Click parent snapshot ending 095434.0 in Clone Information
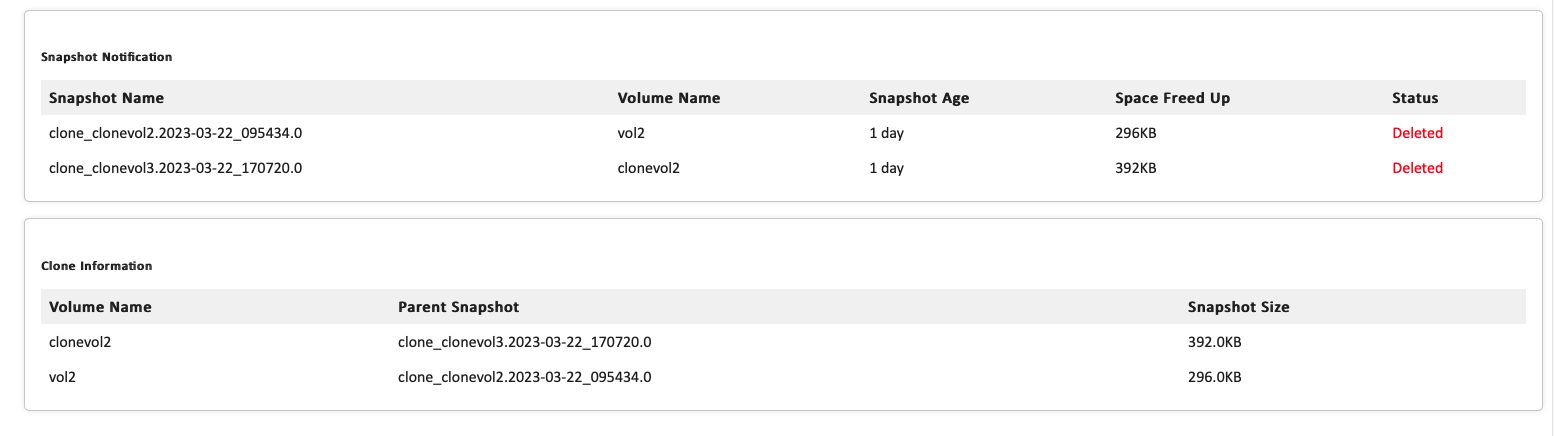Screen dimensions: 1554x436 [x=524, y=377]
